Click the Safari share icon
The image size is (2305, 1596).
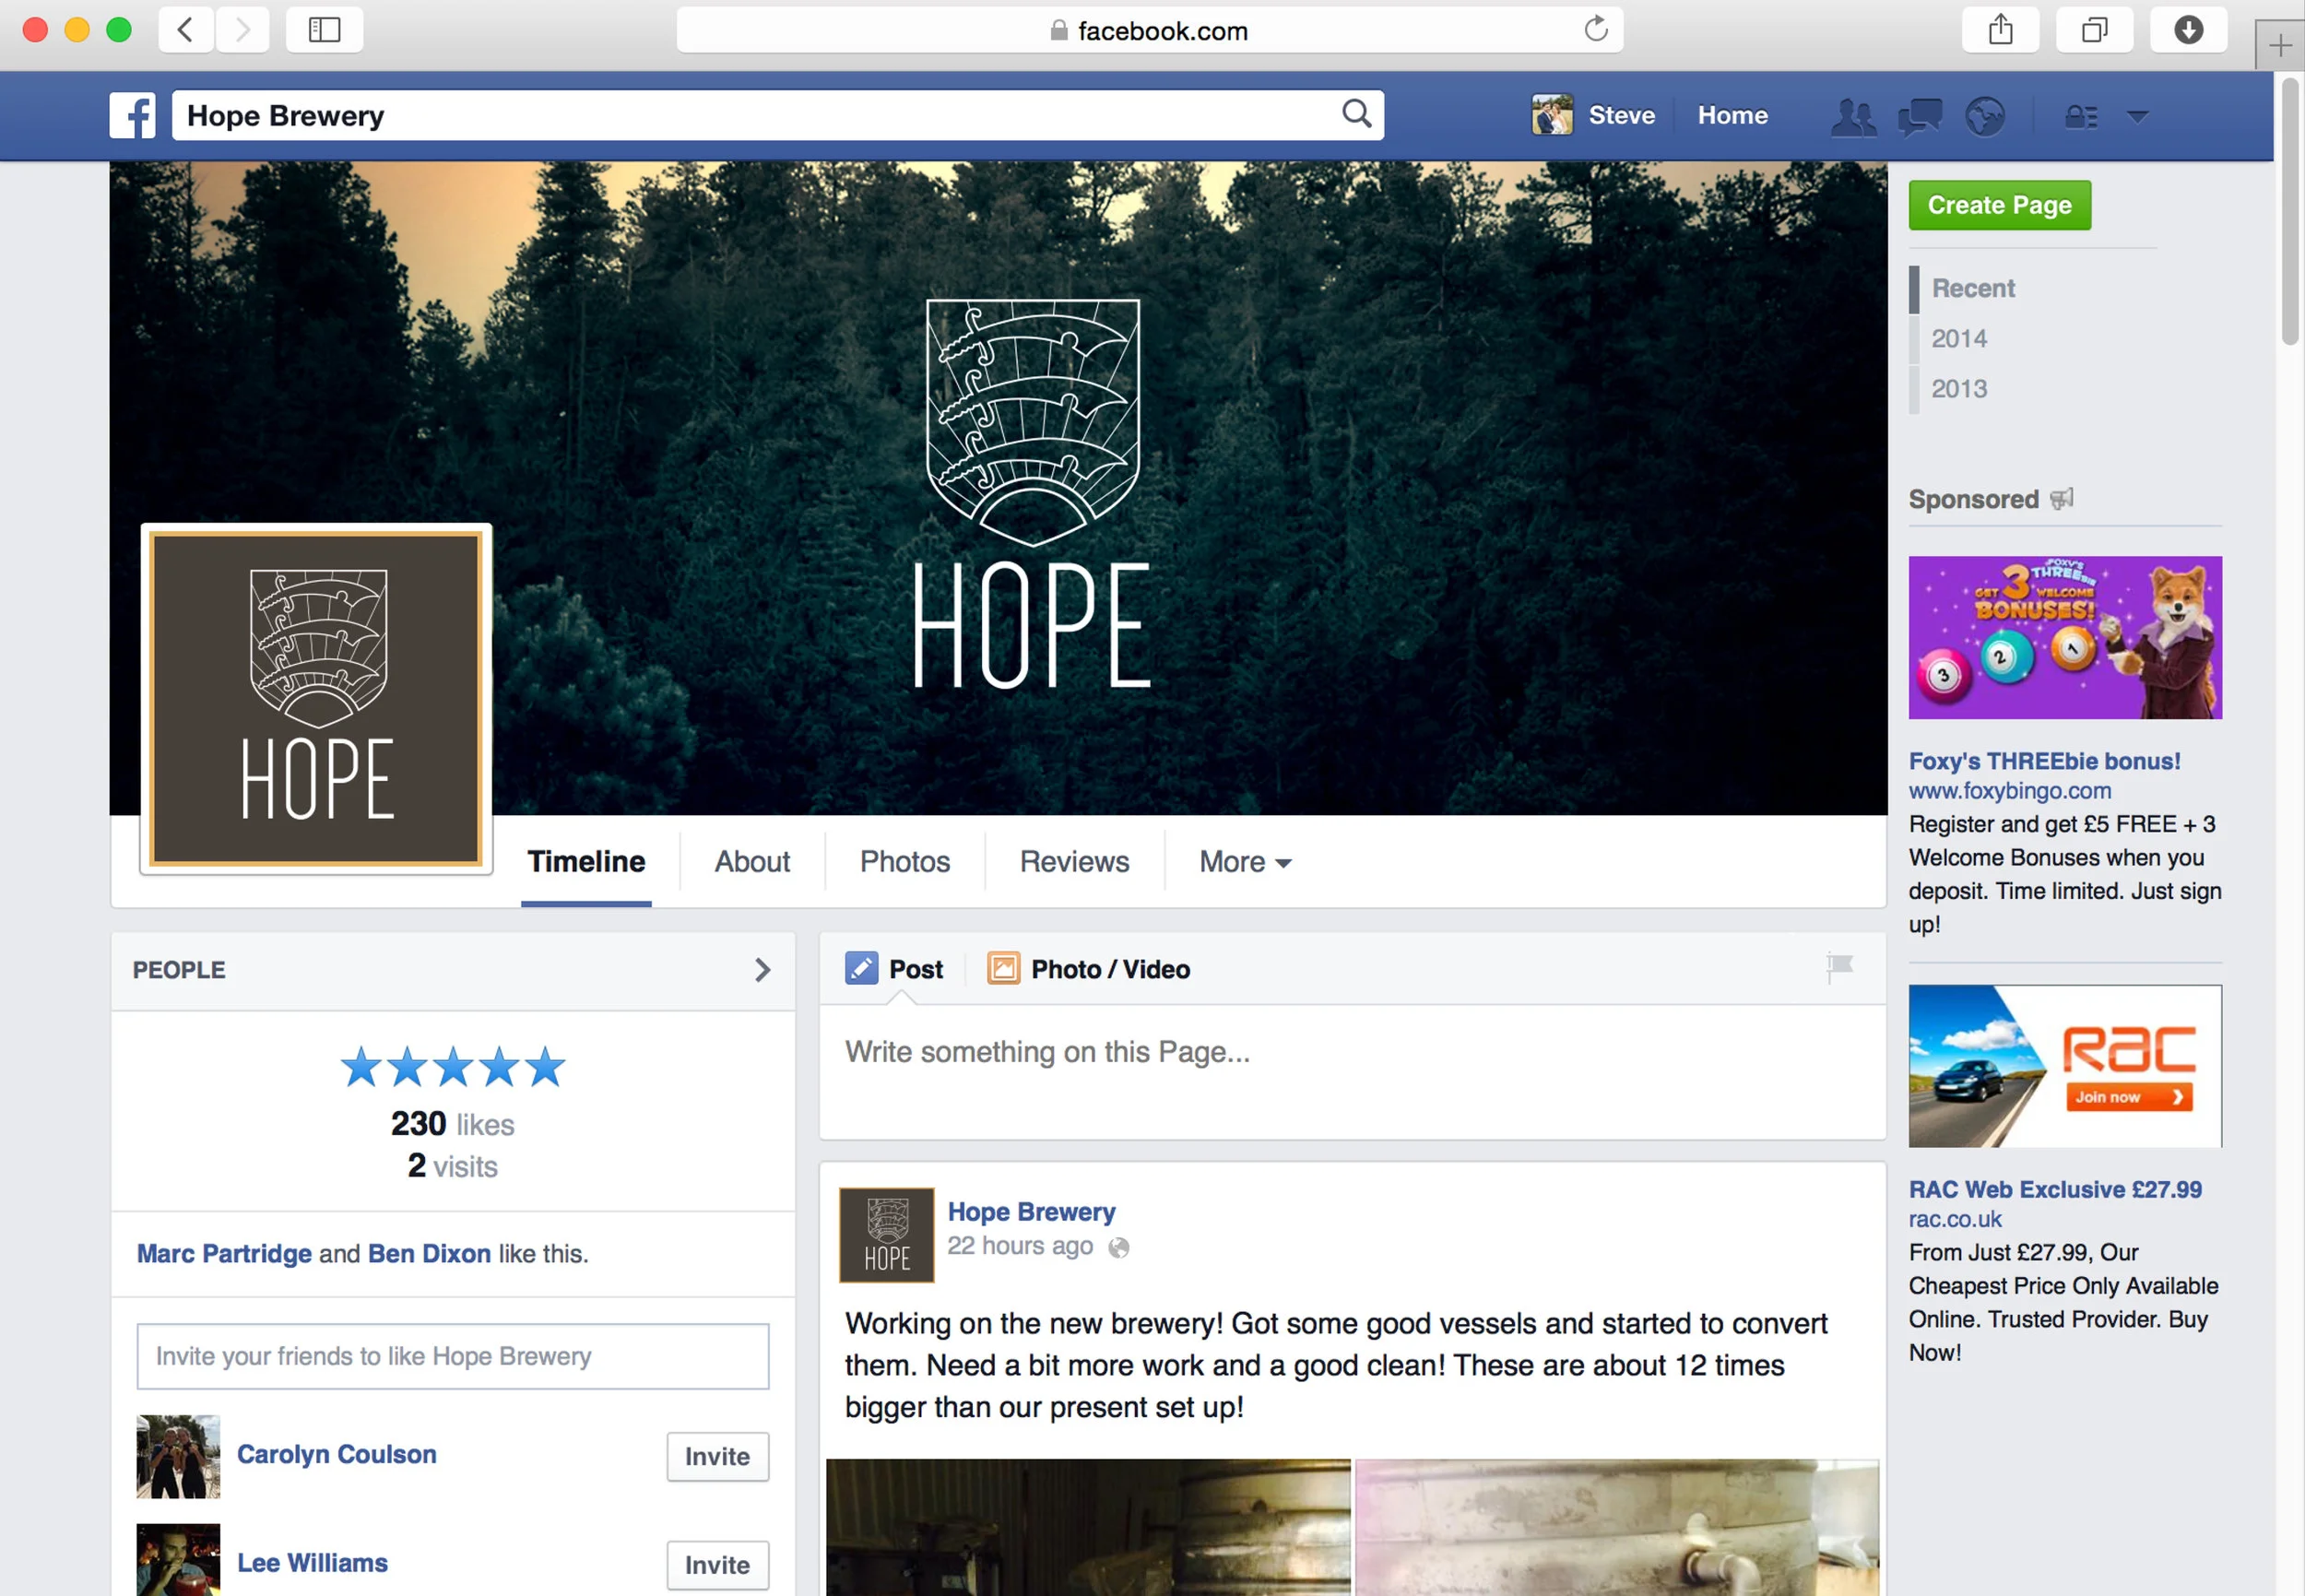pyautogui.click(x=2000, y=30)
